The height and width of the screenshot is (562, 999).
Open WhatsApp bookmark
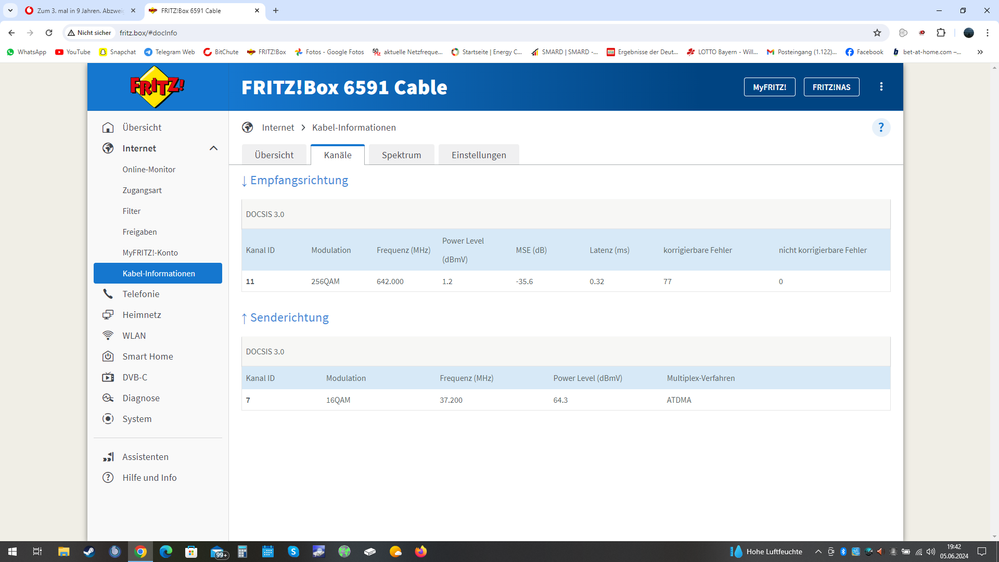pyautogui.click(x=26, y=52)
